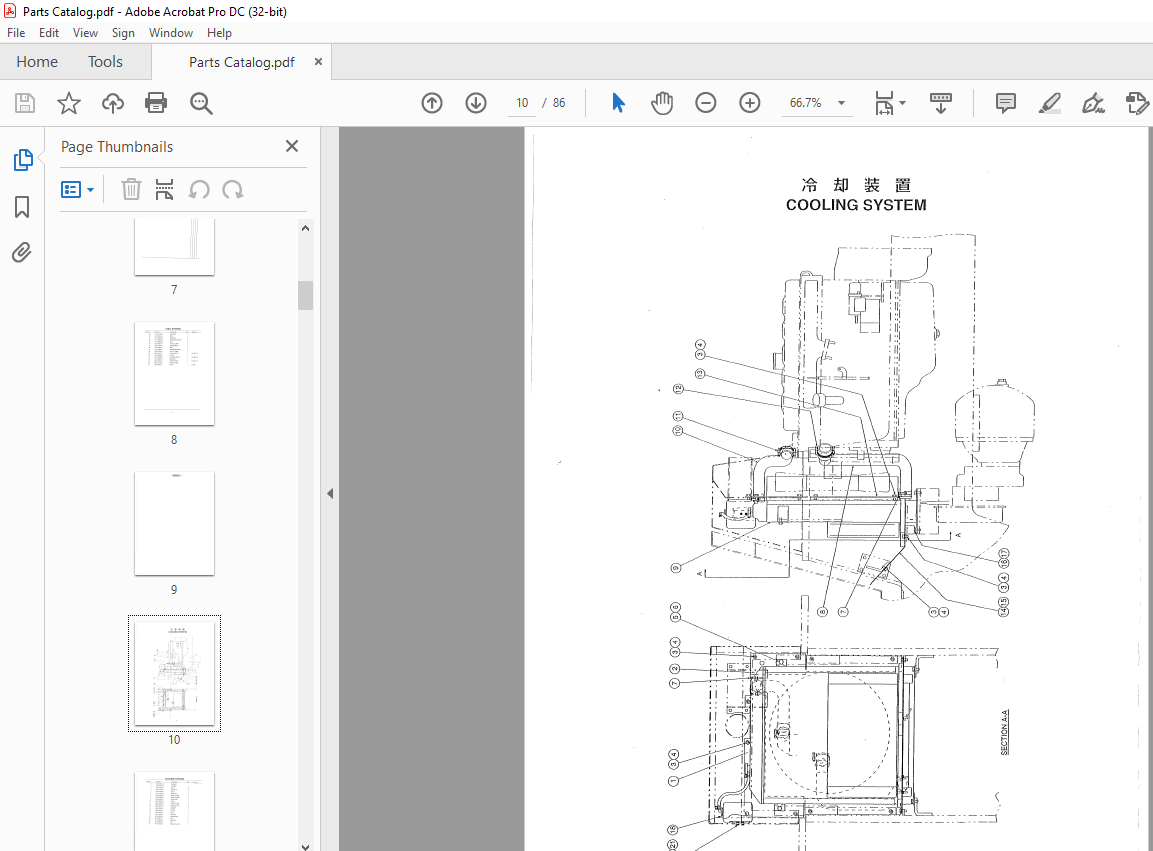Viewport: 1153px width, 851px height.
Task: Click the insert pages icon
Action: point(165,190)
